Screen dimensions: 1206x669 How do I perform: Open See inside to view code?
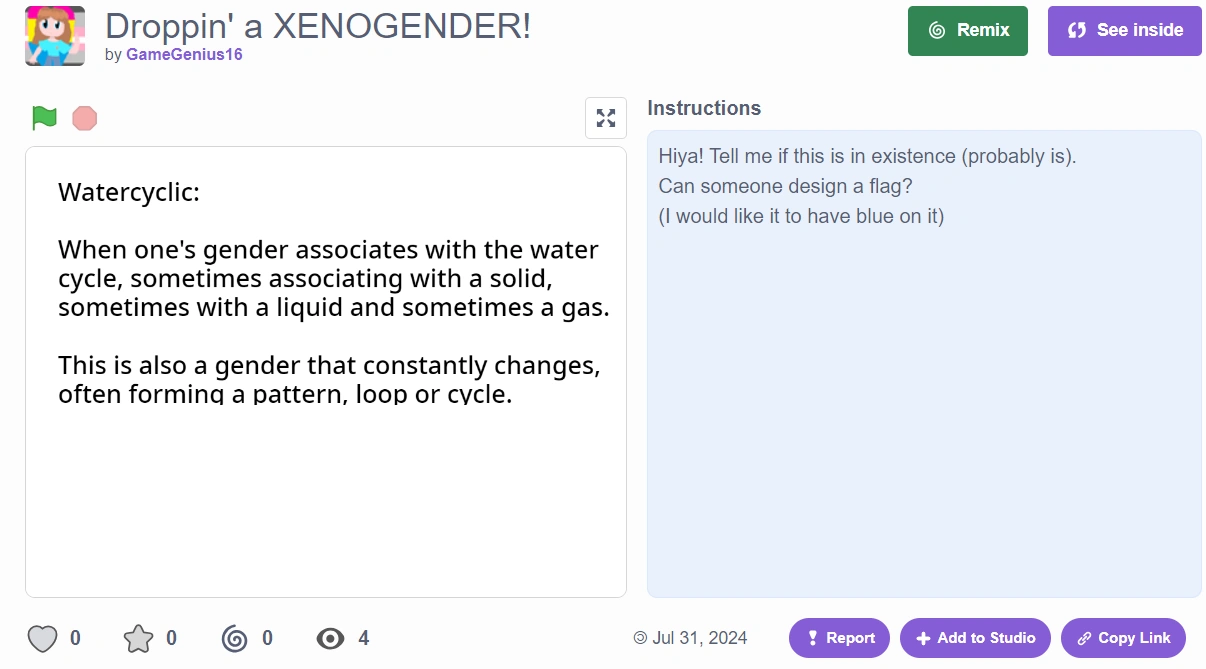pyautogui.click(x=1124, y=31)
